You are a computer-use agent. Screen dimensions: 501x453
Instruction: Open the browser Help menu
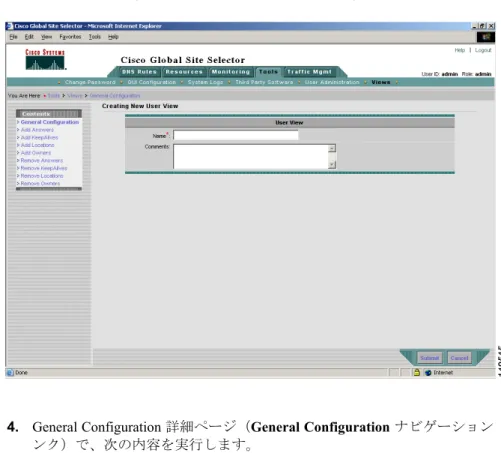click(x=113, y=37)
